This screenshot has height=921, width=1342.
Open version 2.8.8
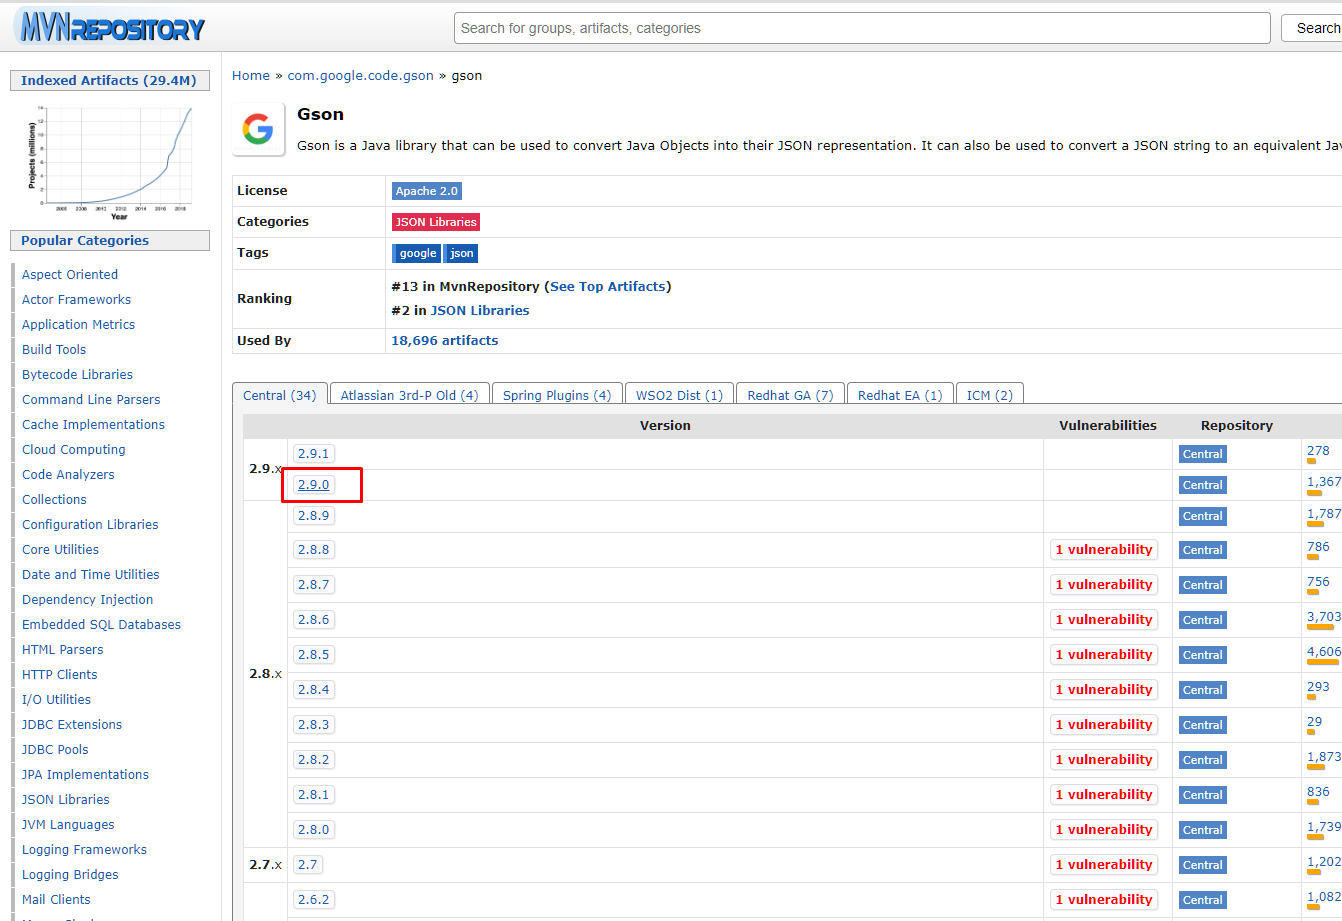313,550
